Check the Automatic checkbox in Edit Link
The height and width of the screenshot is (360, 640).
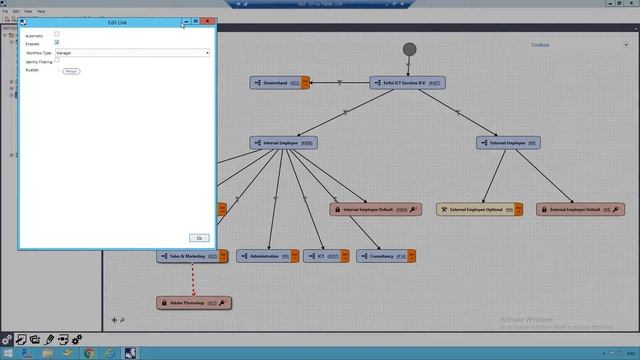57,34
